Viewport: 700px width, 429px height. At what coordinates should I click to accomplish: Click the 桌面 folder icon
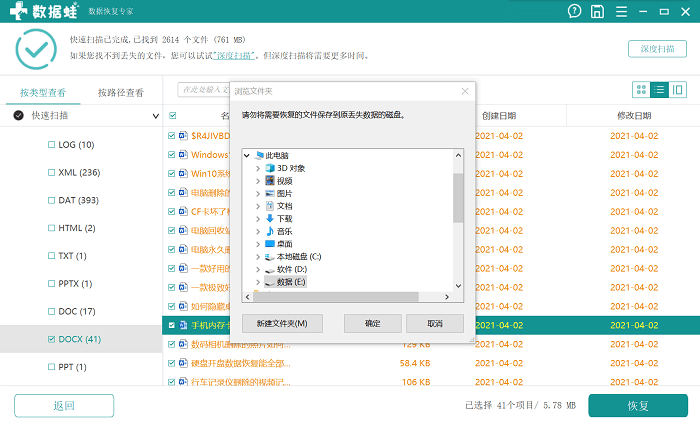[270, 244]
